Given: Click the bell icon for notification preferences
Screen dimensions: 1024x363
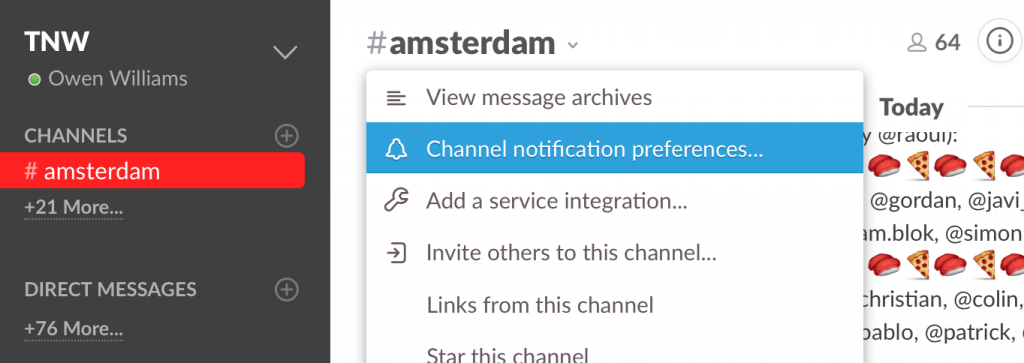Looking at the screenshot, I should [396, 149].
